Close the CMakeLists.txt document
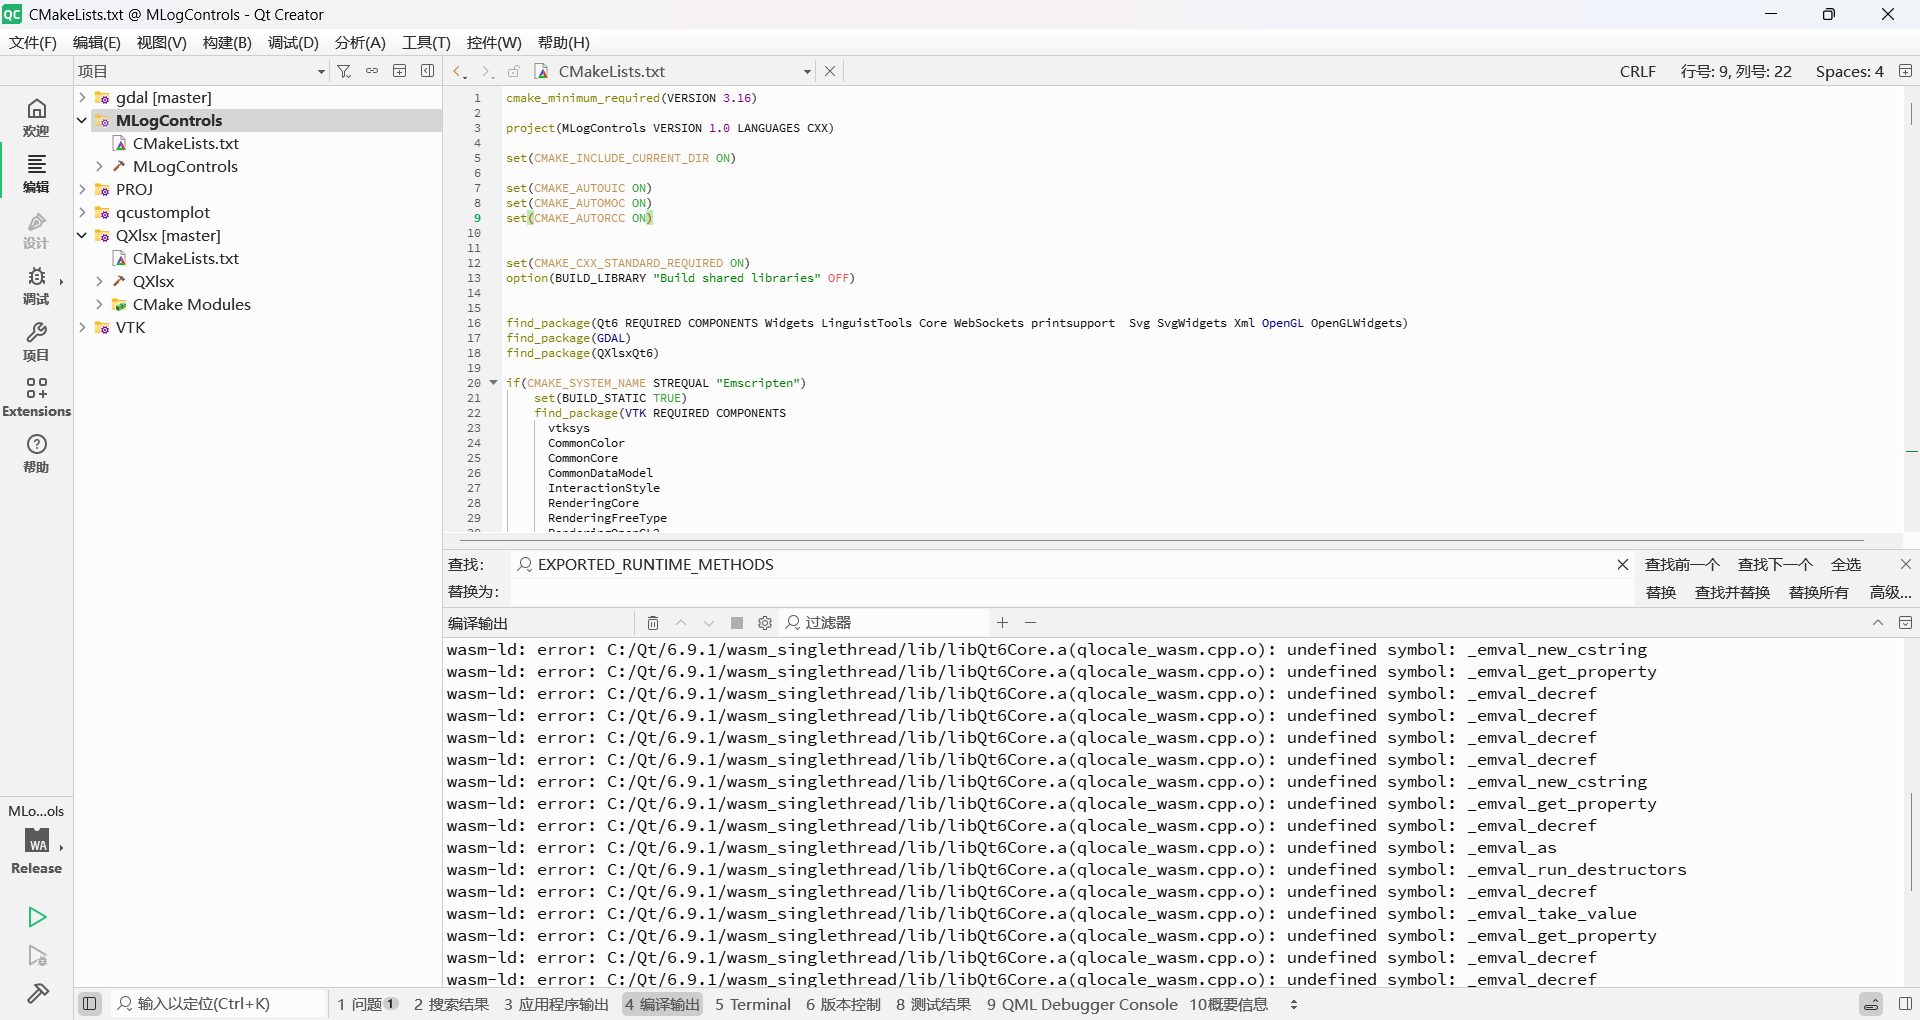 (830, 71)
